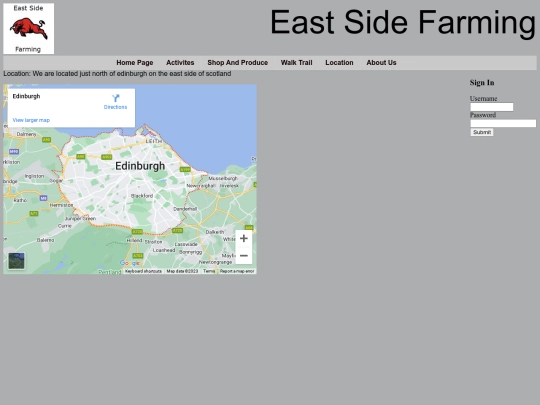The image size is (540, 405).
Task: Open the Home Page menu item
Action: click(x=135, y=63)
